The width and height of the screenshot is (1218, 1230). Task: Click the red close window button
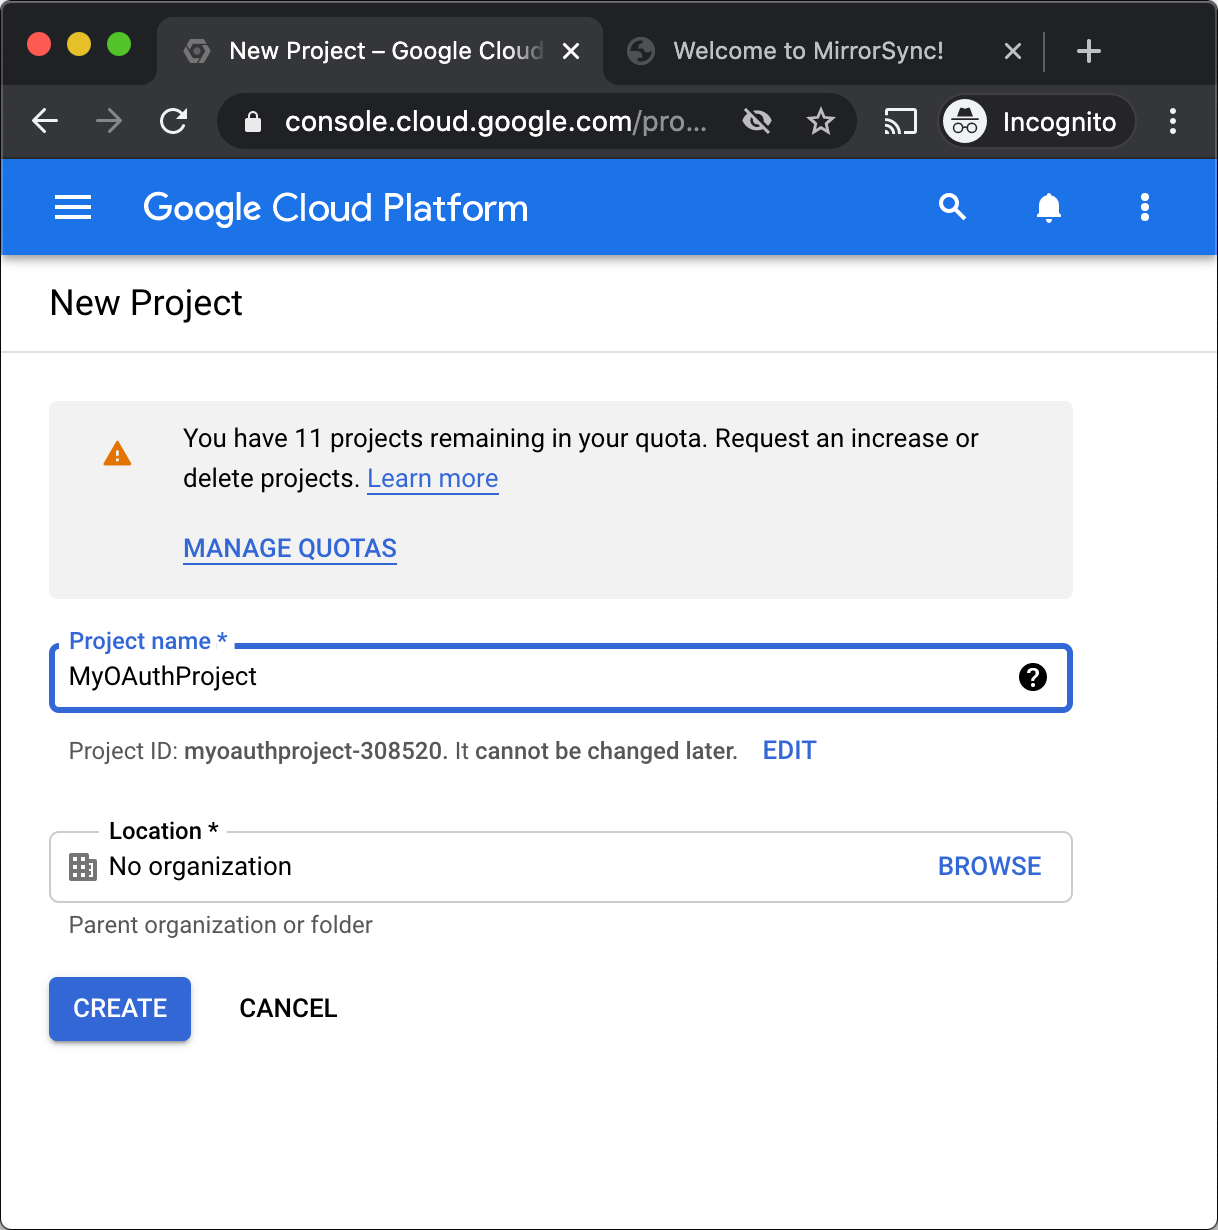(39, 44)
